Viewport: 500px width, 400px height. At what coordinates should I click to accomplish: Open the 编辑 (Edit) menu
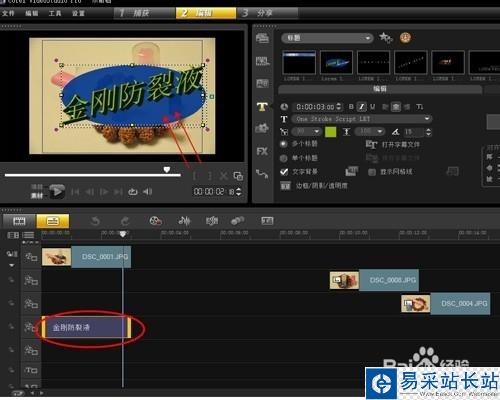pos(32,13)
